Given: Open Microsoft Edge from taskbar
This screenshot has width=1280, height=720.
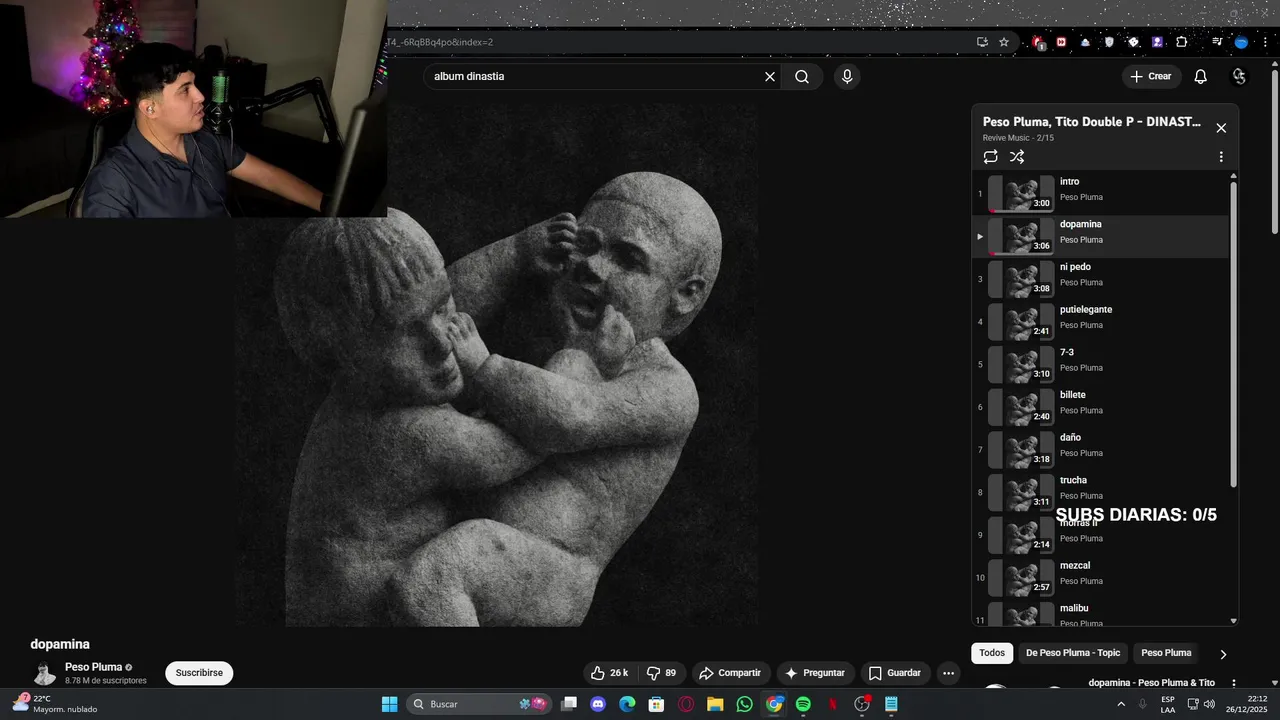Looking at the screenshot, I should point(627,704).
